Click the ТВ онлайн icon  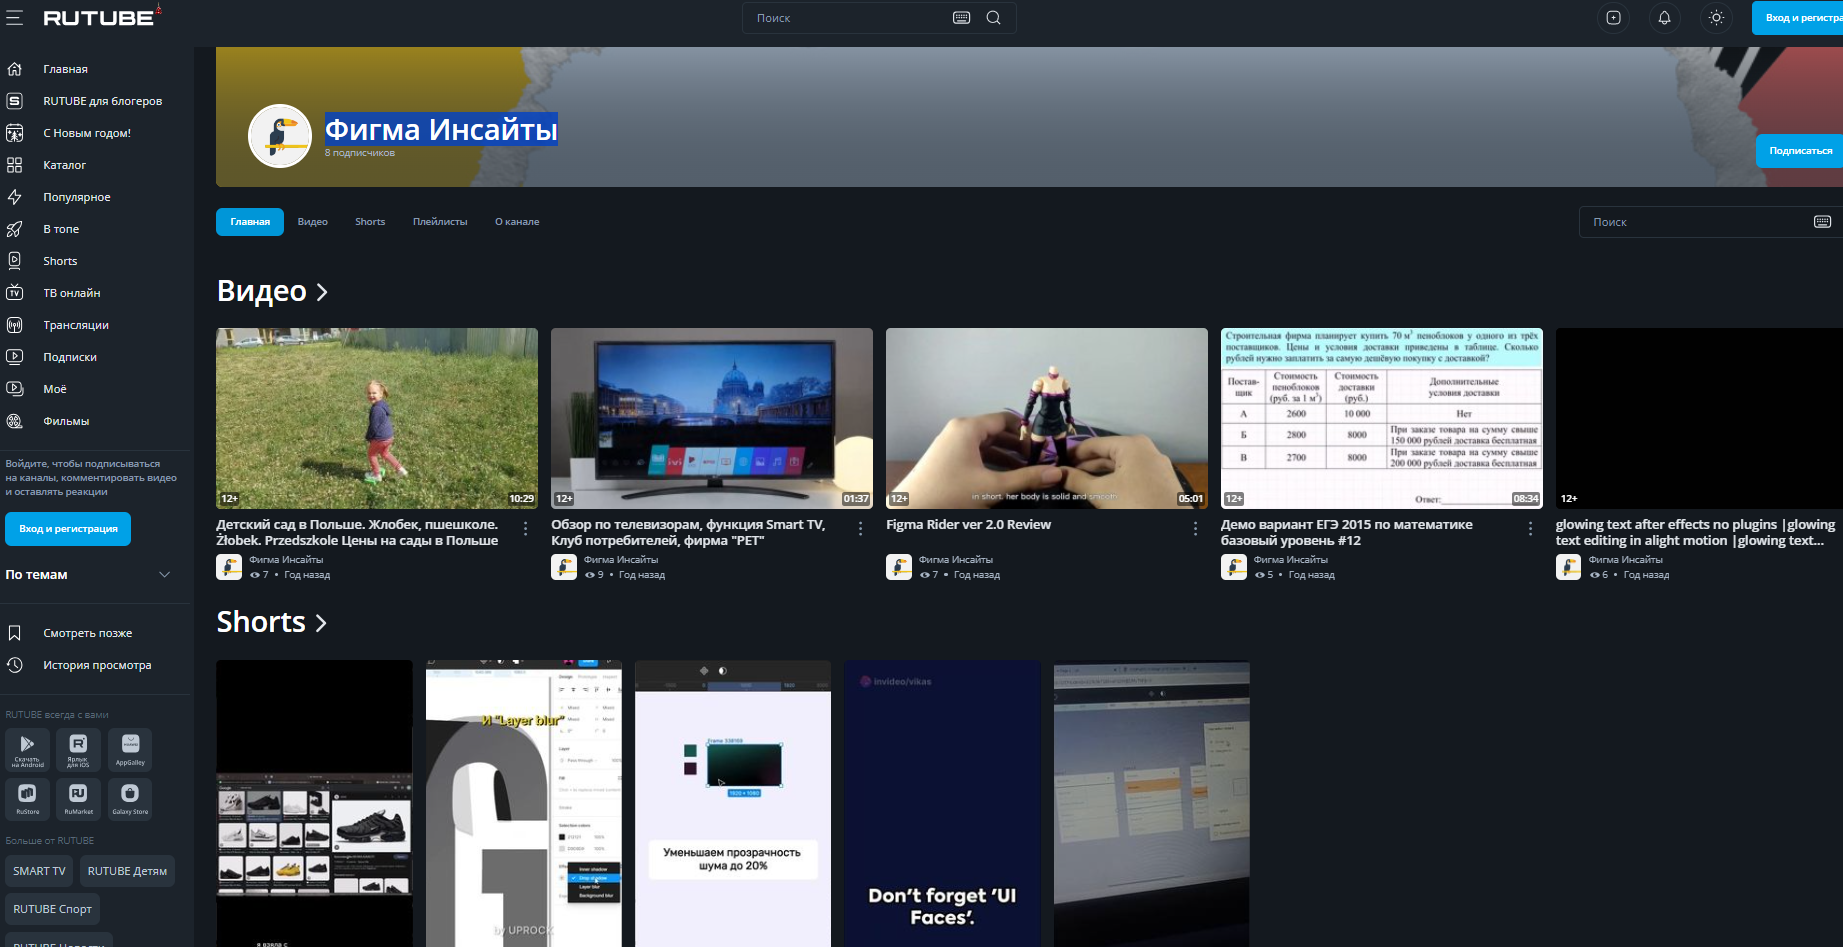pos(14,293)
